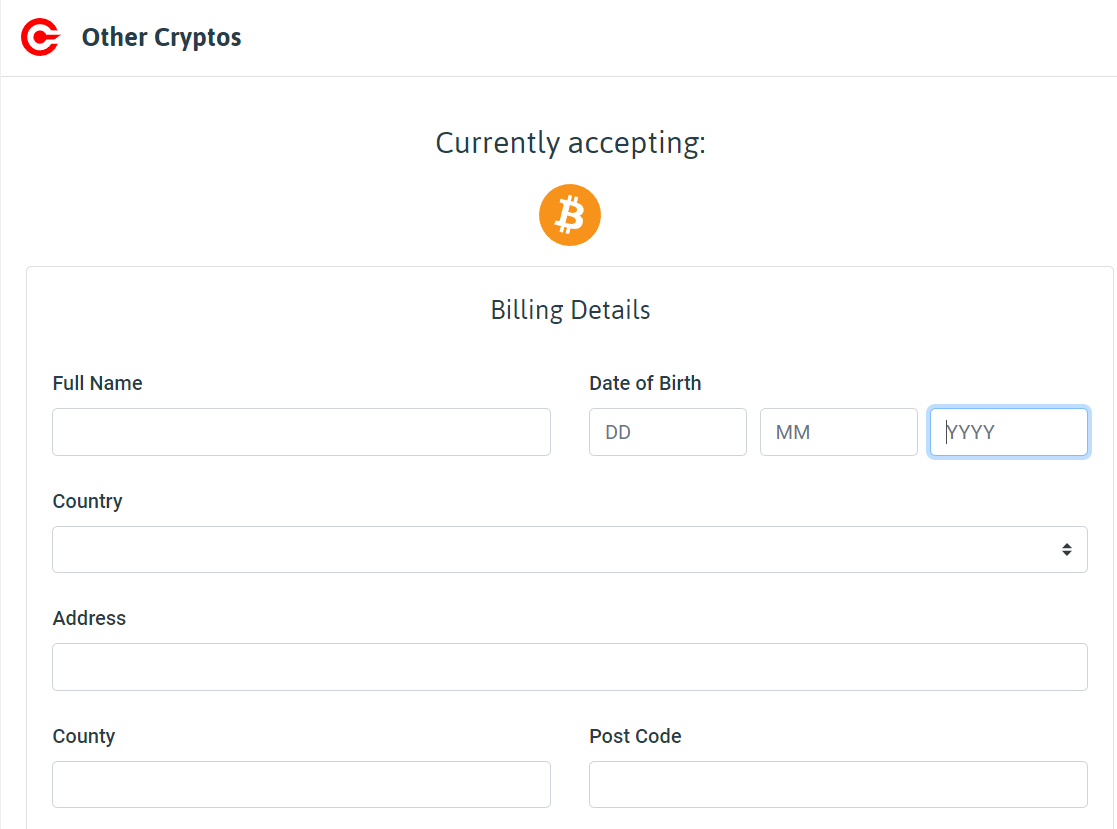Click the red C logo icon
Viewport: 1117px width, 829px height.
click(x=41, y=37)
